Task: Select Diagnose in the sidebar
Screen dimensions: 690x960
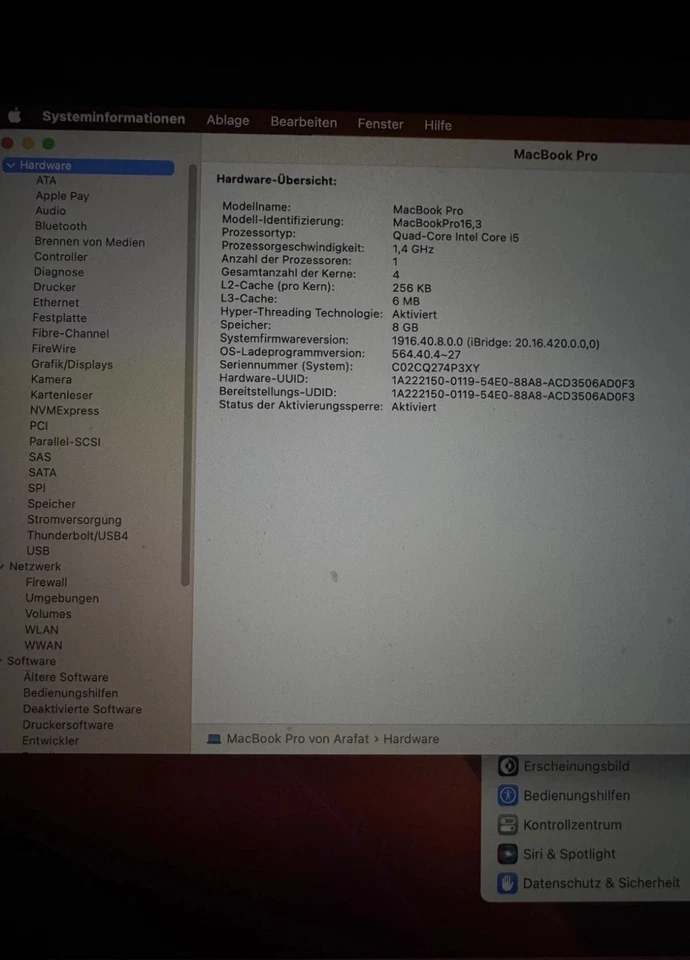Action: pos(59,272)
